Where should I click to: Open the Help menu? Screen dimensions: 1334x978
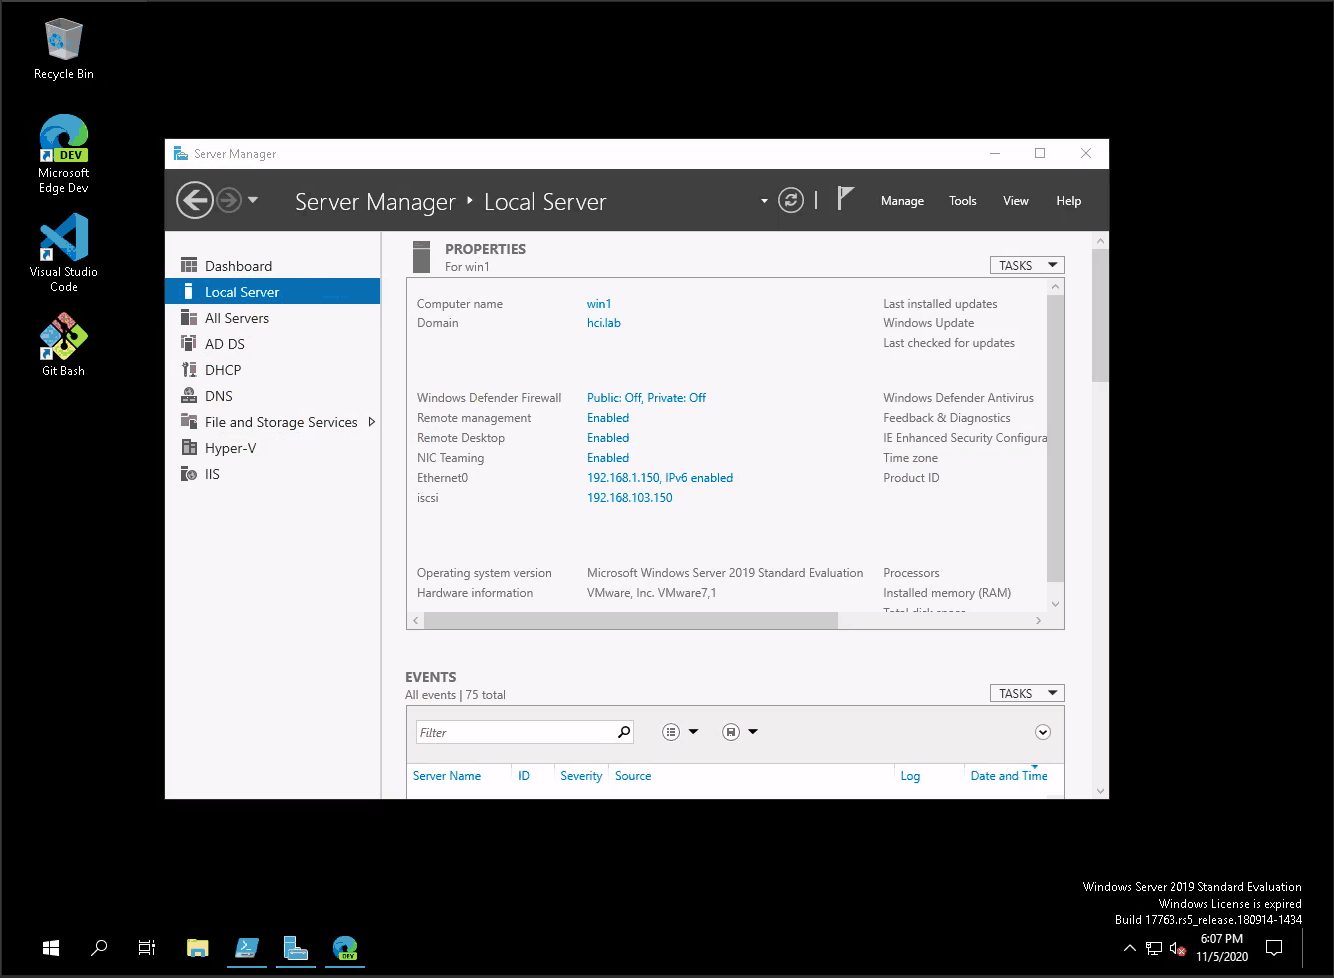1069,201
